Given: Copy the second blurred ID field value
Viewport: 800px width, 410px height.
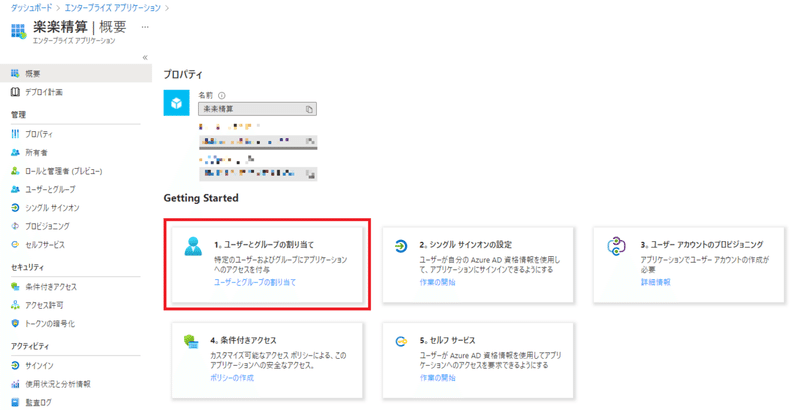Looking at the screenshot, I should (310, 174).
